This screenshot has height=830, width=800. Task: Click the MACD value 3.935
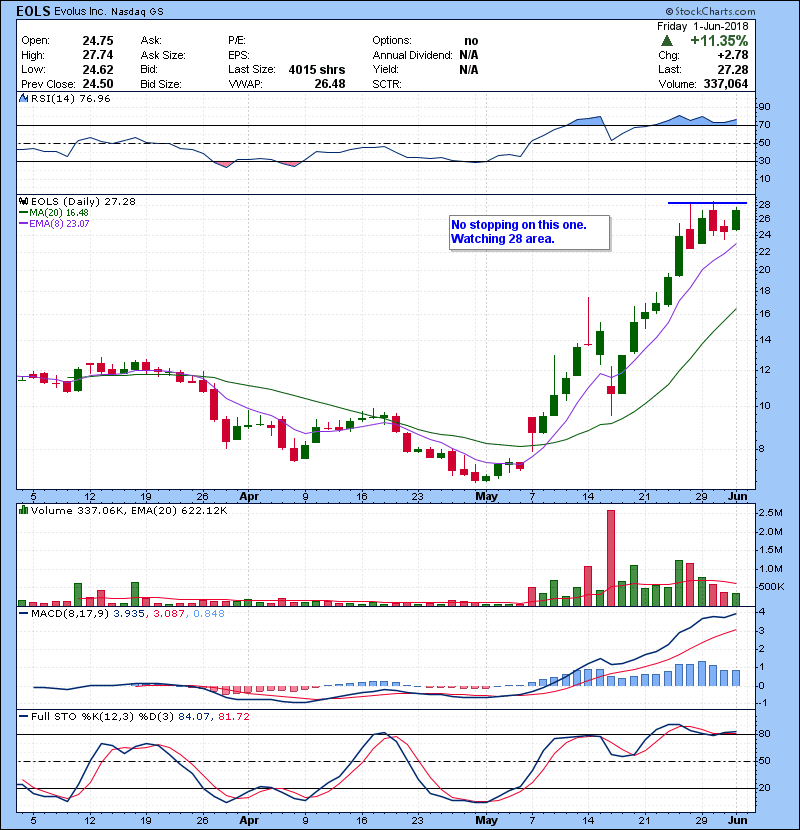[x=129, y=614]
